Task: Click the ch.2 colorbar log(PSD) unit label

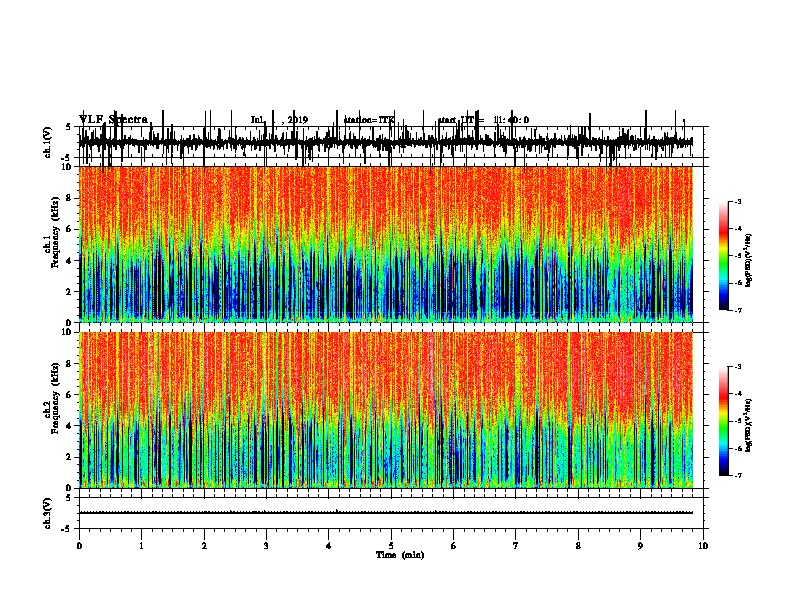Action: [x=748, y=425]
